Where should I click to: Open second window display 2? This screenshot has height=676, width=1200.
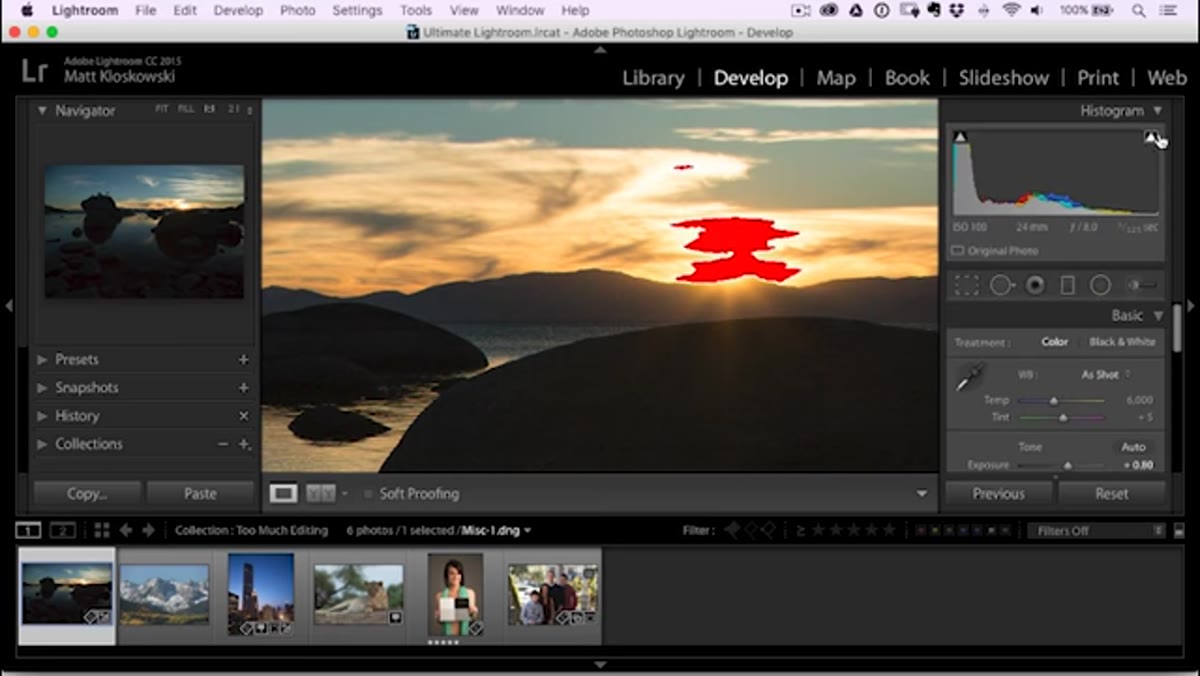point(62,530)
